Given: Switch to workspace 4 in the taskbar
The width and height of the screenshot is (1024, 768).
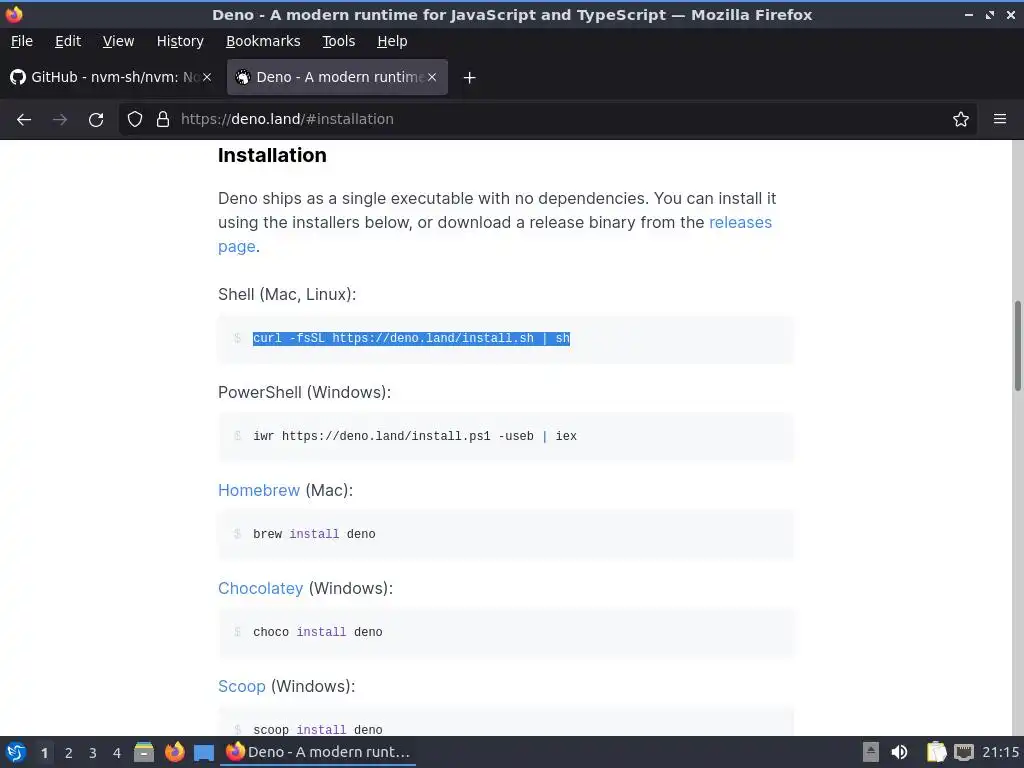Looking at the screenshot, I should pyautogui.click(x=117, y=753).
